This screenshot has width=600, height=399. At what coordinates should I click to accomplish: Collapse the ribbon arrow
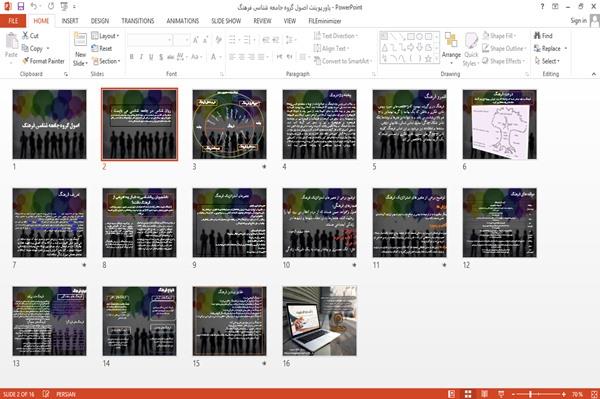point(594,74)
